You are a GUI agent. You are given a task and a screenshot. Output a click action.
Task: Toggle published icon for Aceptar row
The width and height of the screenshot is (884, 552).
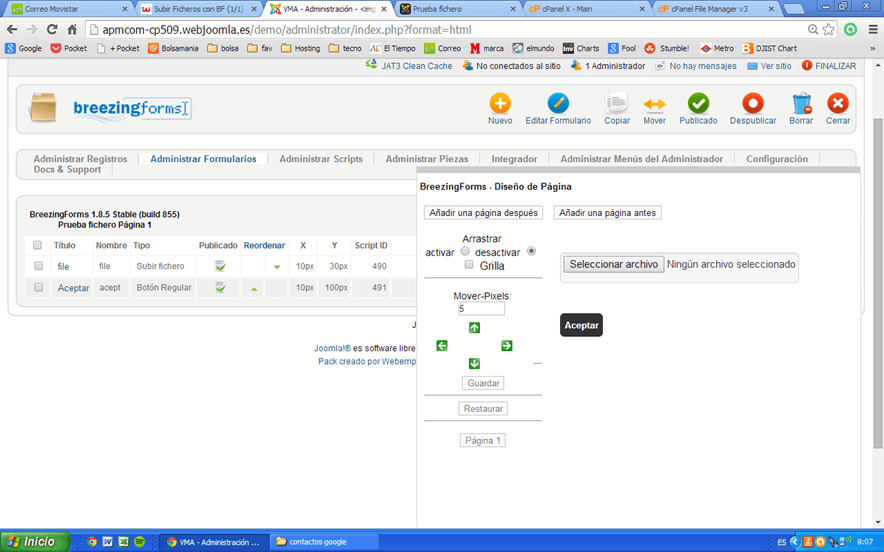tap(220, 288)
